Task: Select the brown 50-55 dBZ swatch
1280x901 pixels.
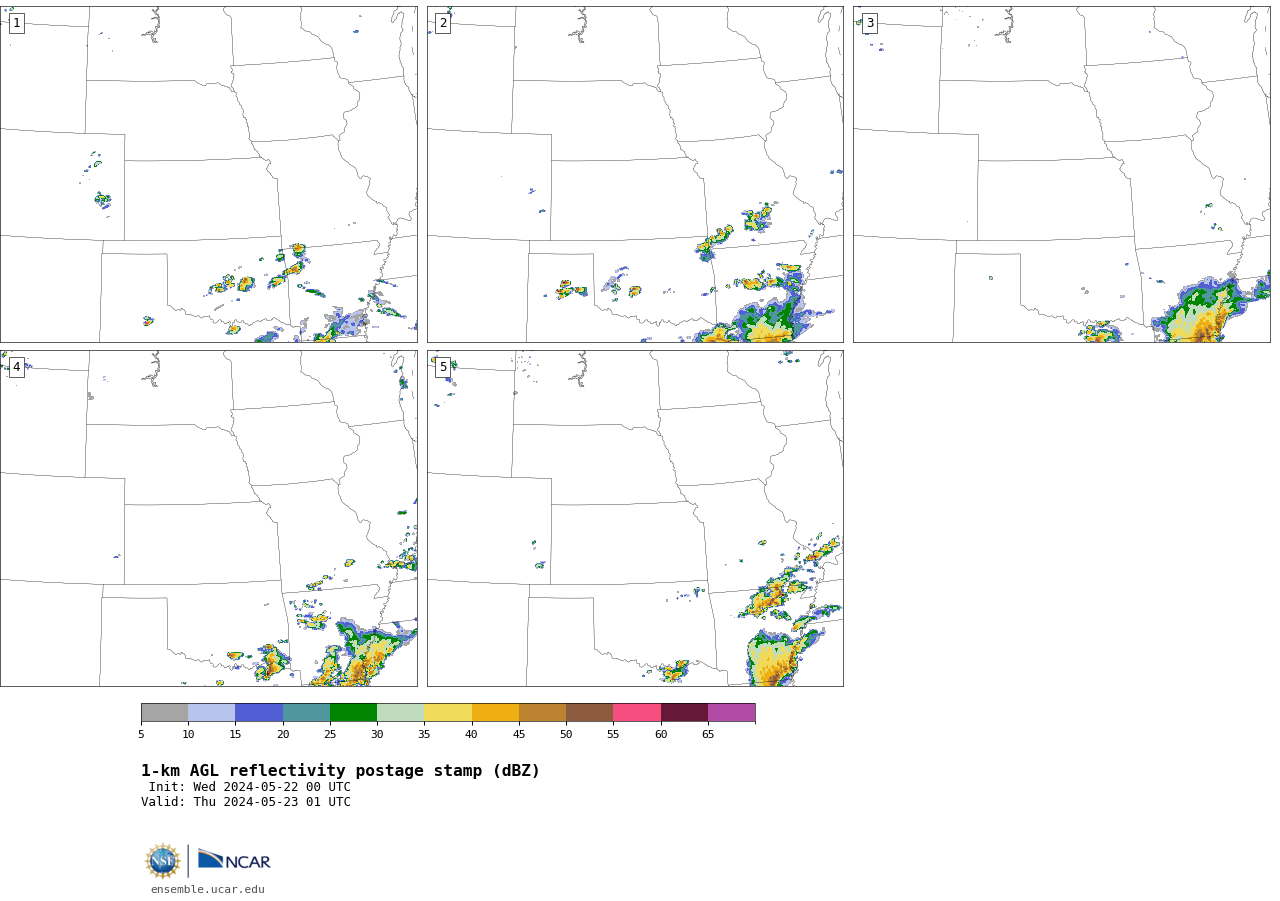Action: pos(589,713)
